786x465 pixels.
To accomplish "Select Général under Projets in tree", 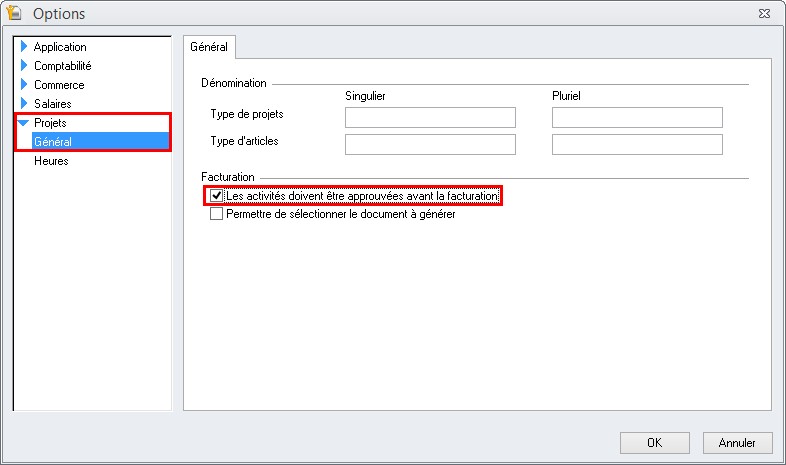I will 53,142.
